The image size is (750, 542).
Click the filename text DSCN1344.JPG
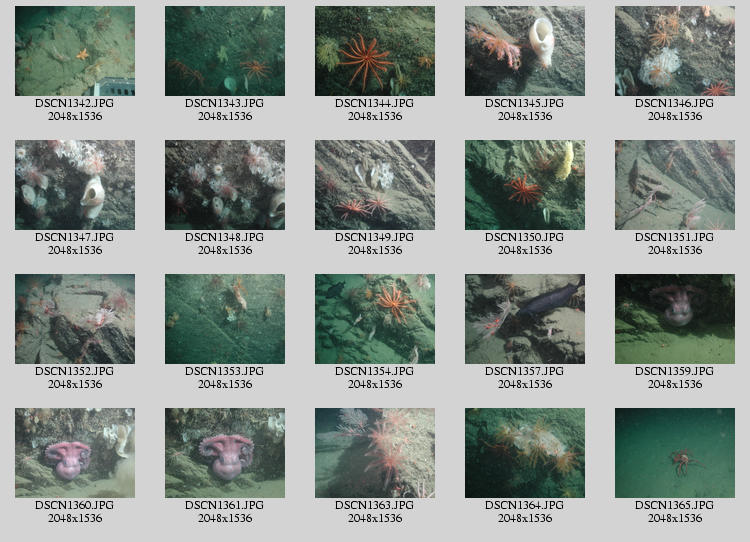375,103
